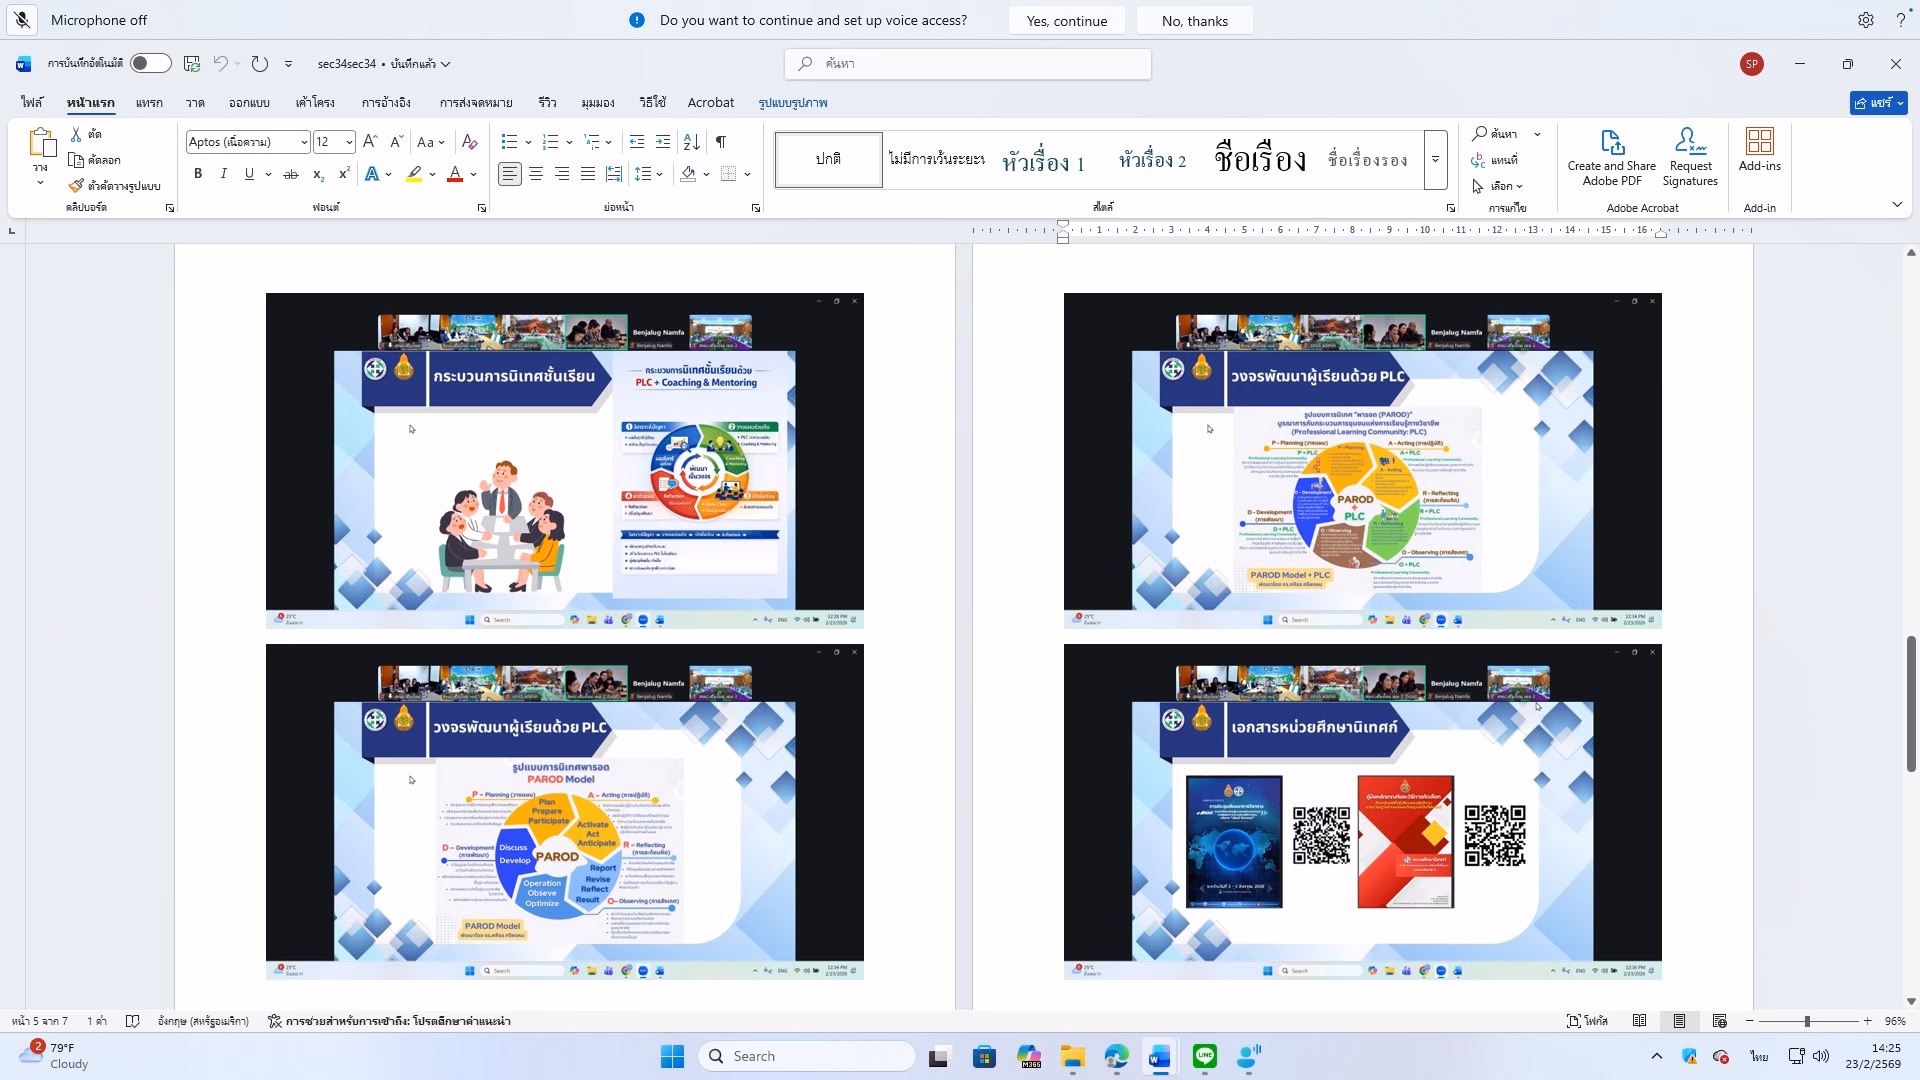1920x1080 pixels.
Task: Apply strikethrough text formatting
Action: click(291, 174)
